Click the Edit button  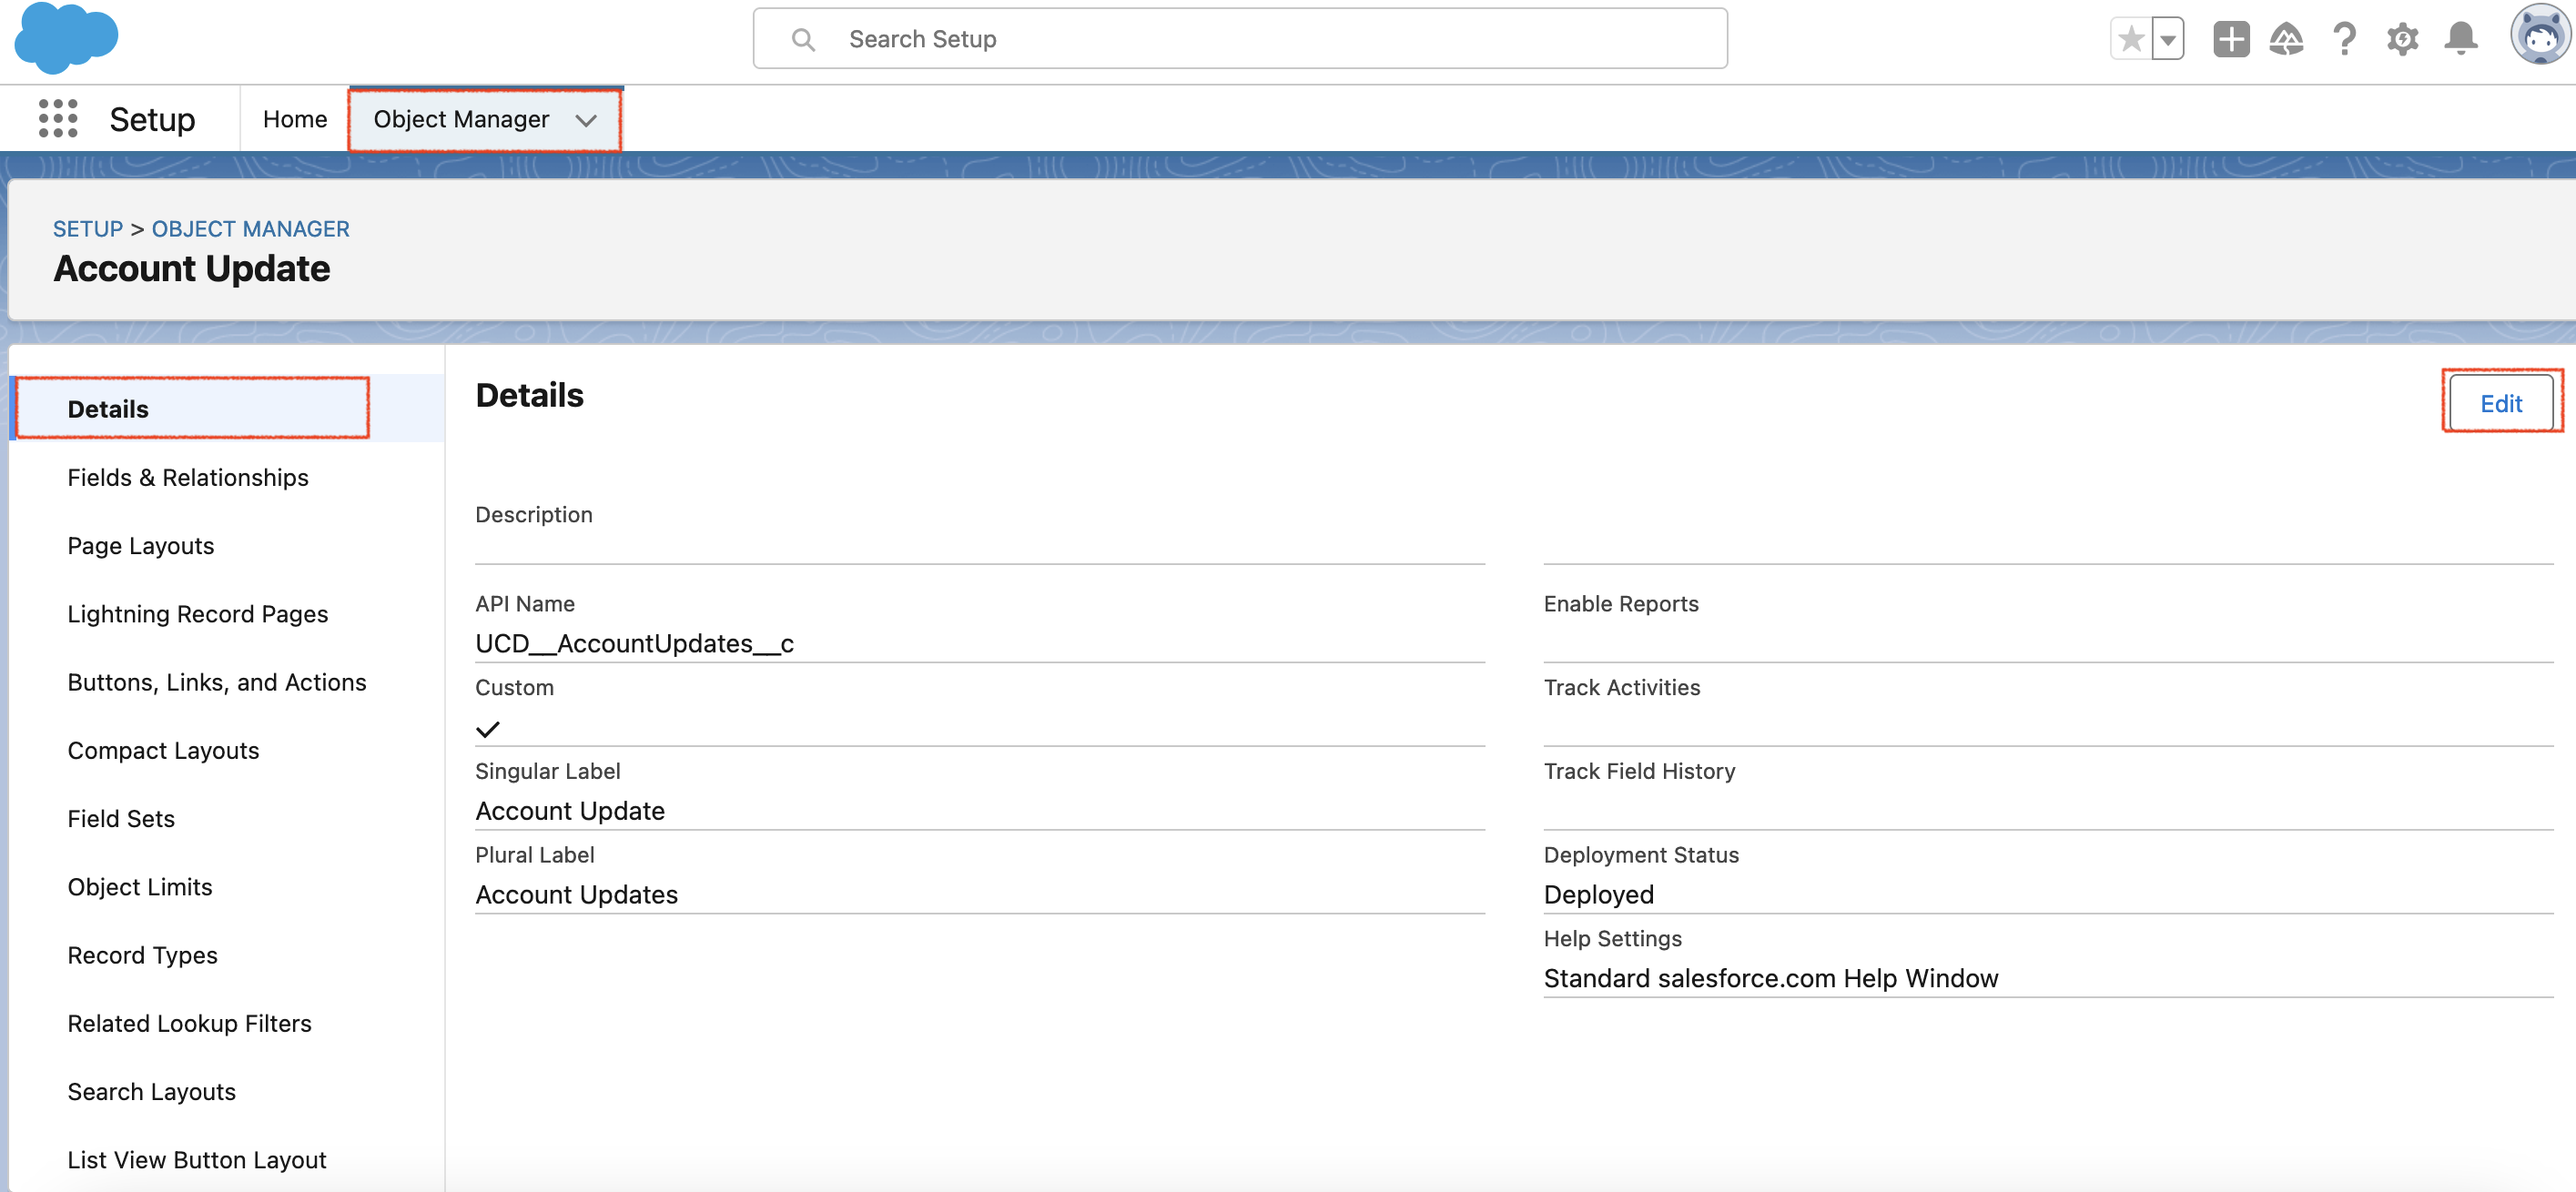pos(2500,403)
